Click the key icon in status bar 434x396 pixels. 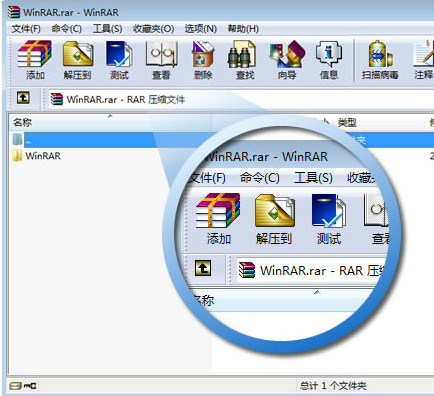pyautogui.click(x=30, y=386)
